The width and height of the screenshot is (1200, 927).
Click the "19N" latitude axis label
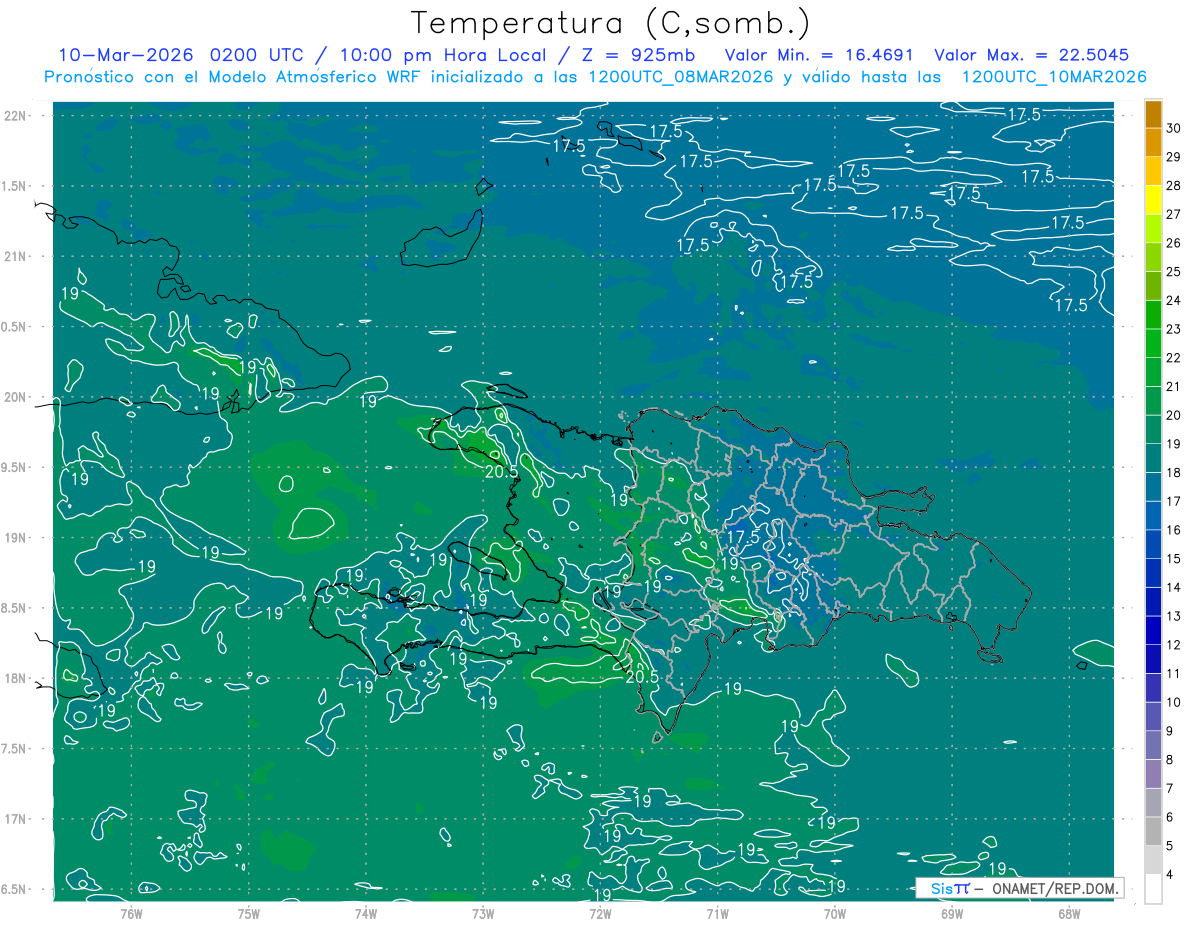(17, 538)
